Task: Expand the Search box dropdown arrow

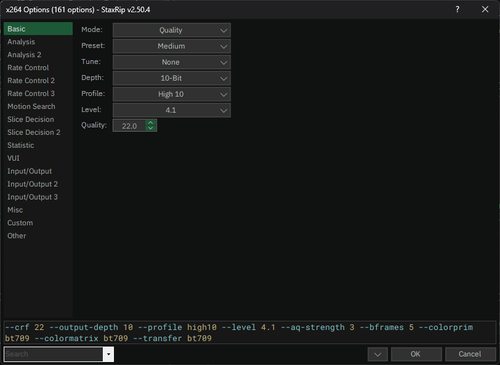Action: [x=109, y=354]
